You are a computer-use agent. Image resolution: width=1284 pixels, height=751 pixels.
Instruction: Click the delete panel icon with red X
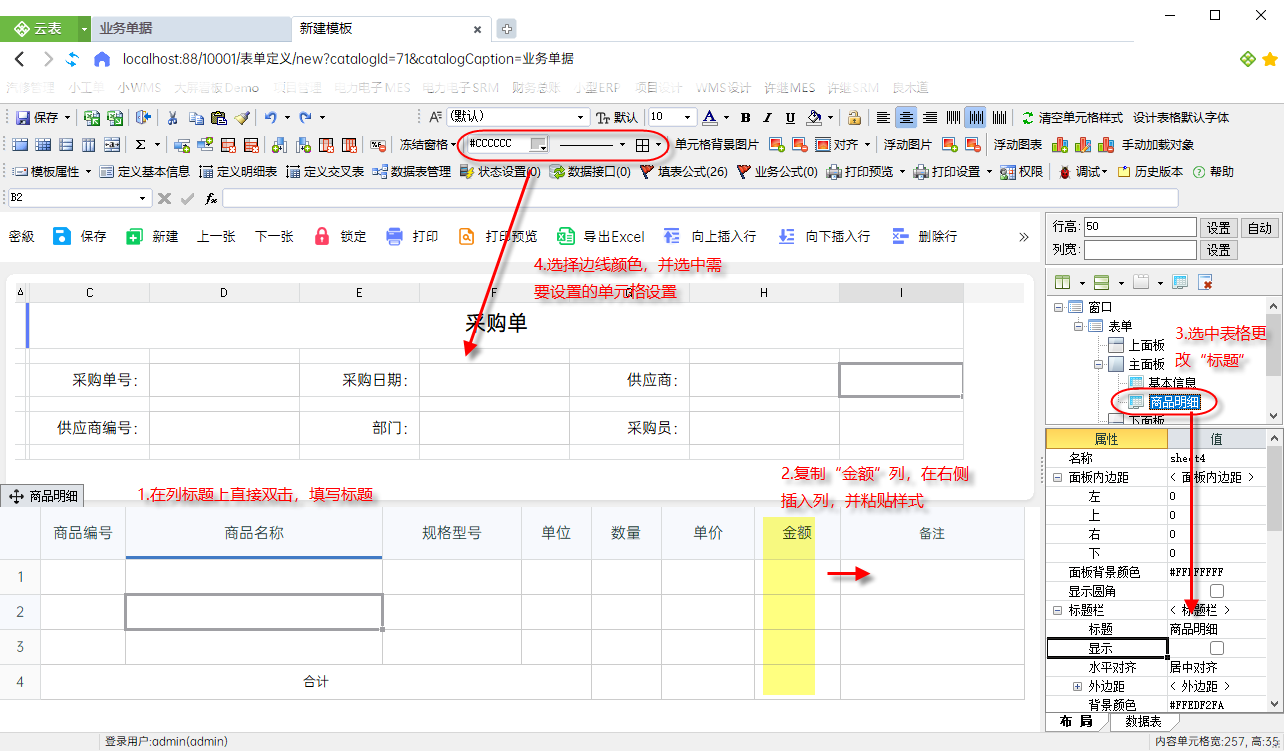(x=1206, y=283)
